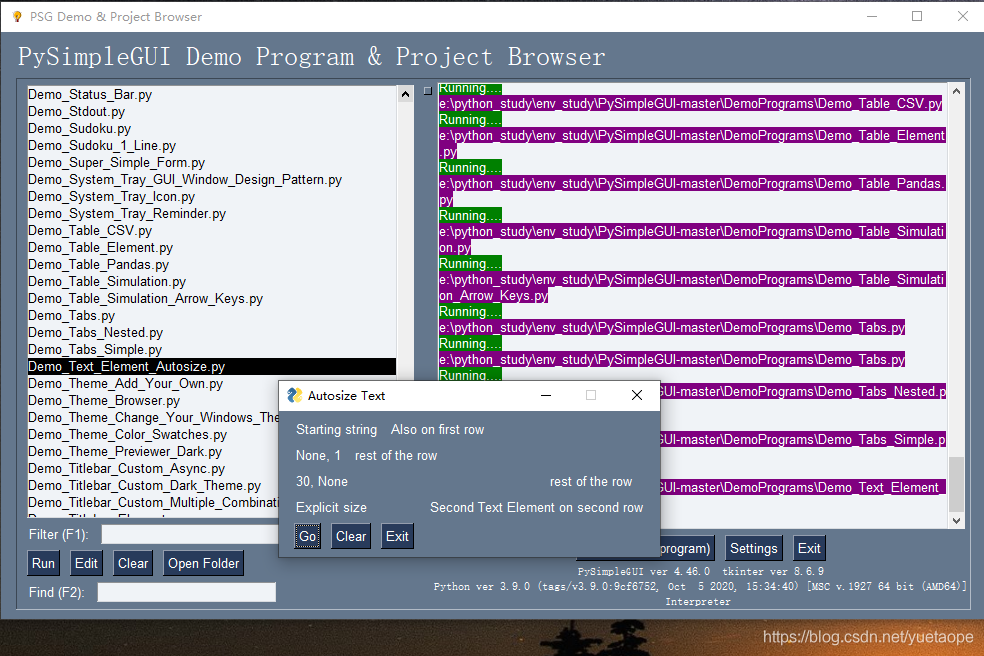This screenshot has width=984, height=656.
Task: Select Demo_Titlebar_Custom_Multiple_Combinations entry
Action: (153, 502)
